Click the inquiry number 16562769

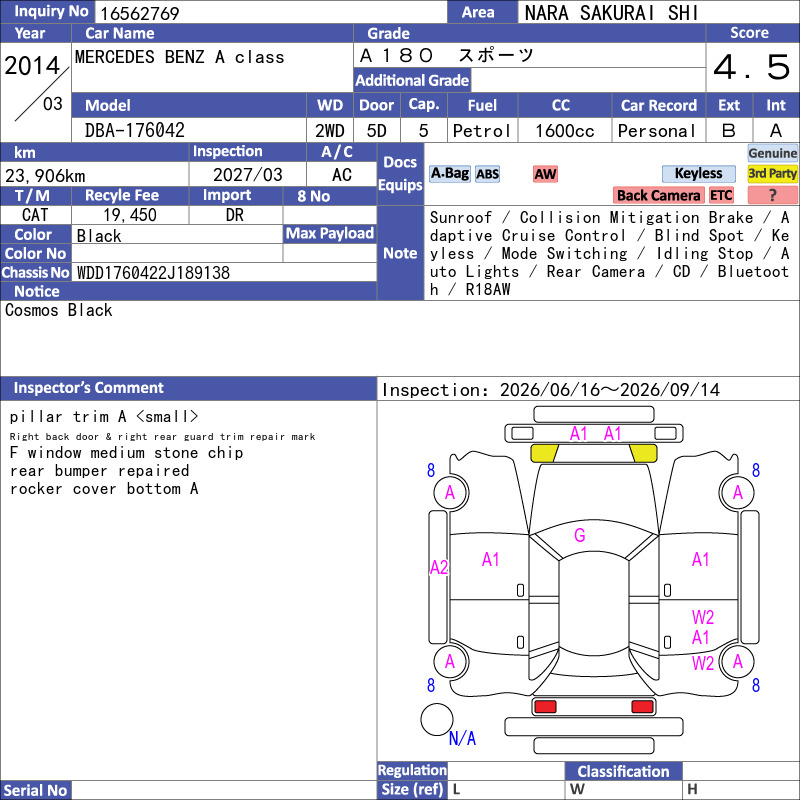[x=139, y=13]
